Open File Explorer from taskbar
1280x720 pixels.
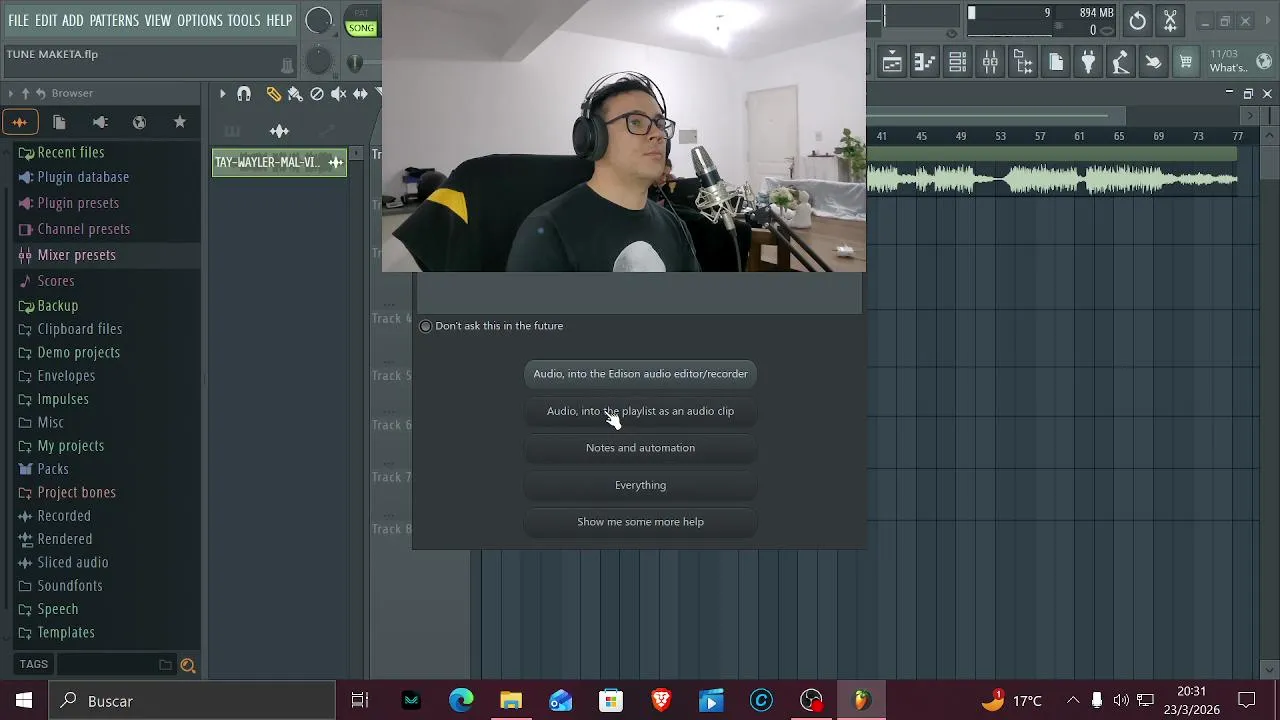point(511,701)
